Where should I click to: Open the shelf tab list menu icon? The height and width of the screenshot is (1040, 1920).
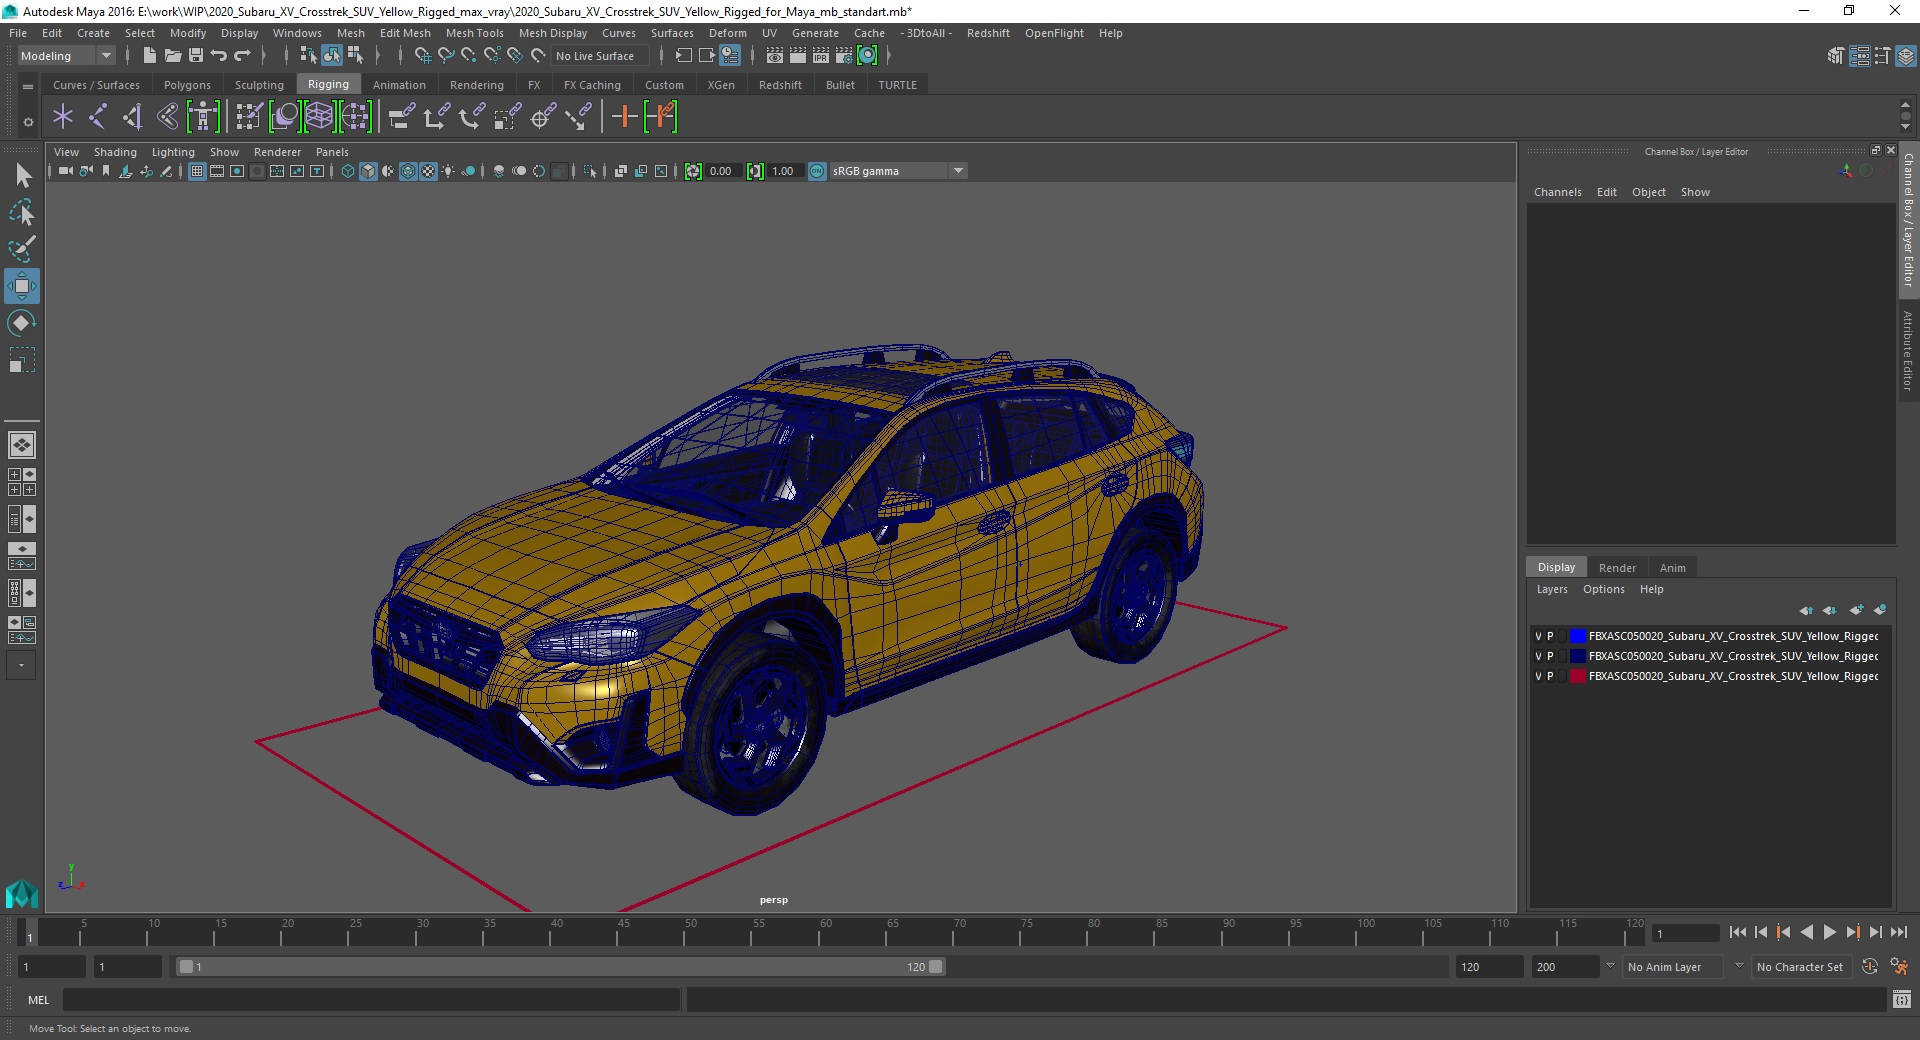pyautogui.click(x=28, y=87)
